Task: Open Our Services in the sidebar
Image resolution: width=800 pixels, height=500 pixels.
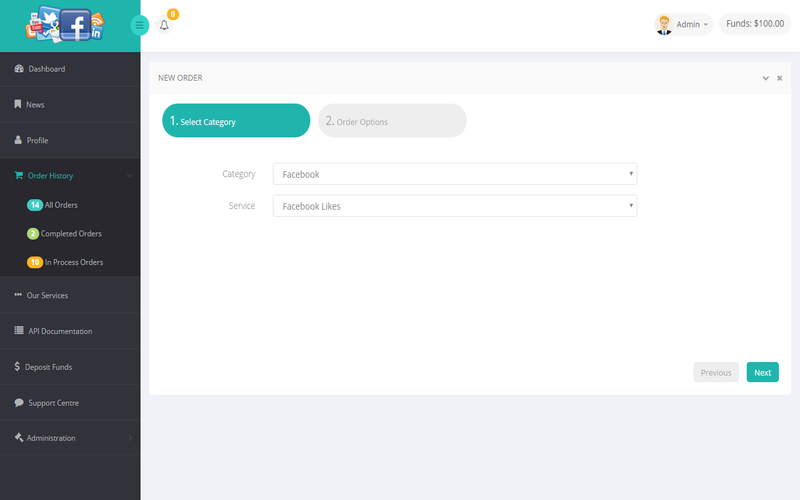Action: (70, 295)
